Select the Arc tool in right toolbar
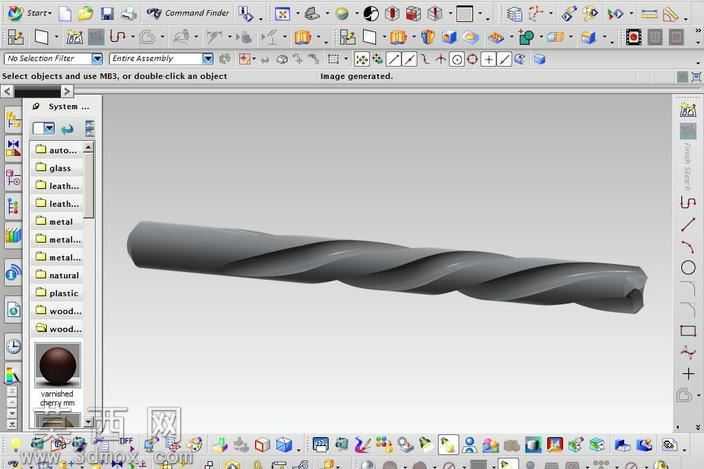Image resolution: width=704 pixels, height=469 pixels. pyautogui.click(x=688, y=246)
